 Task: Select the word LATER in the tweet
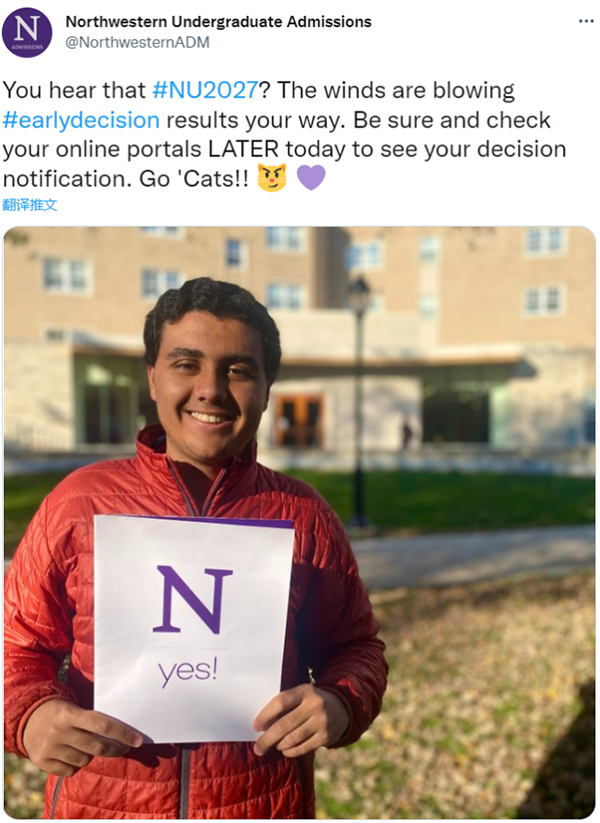[x=244, y=150]
